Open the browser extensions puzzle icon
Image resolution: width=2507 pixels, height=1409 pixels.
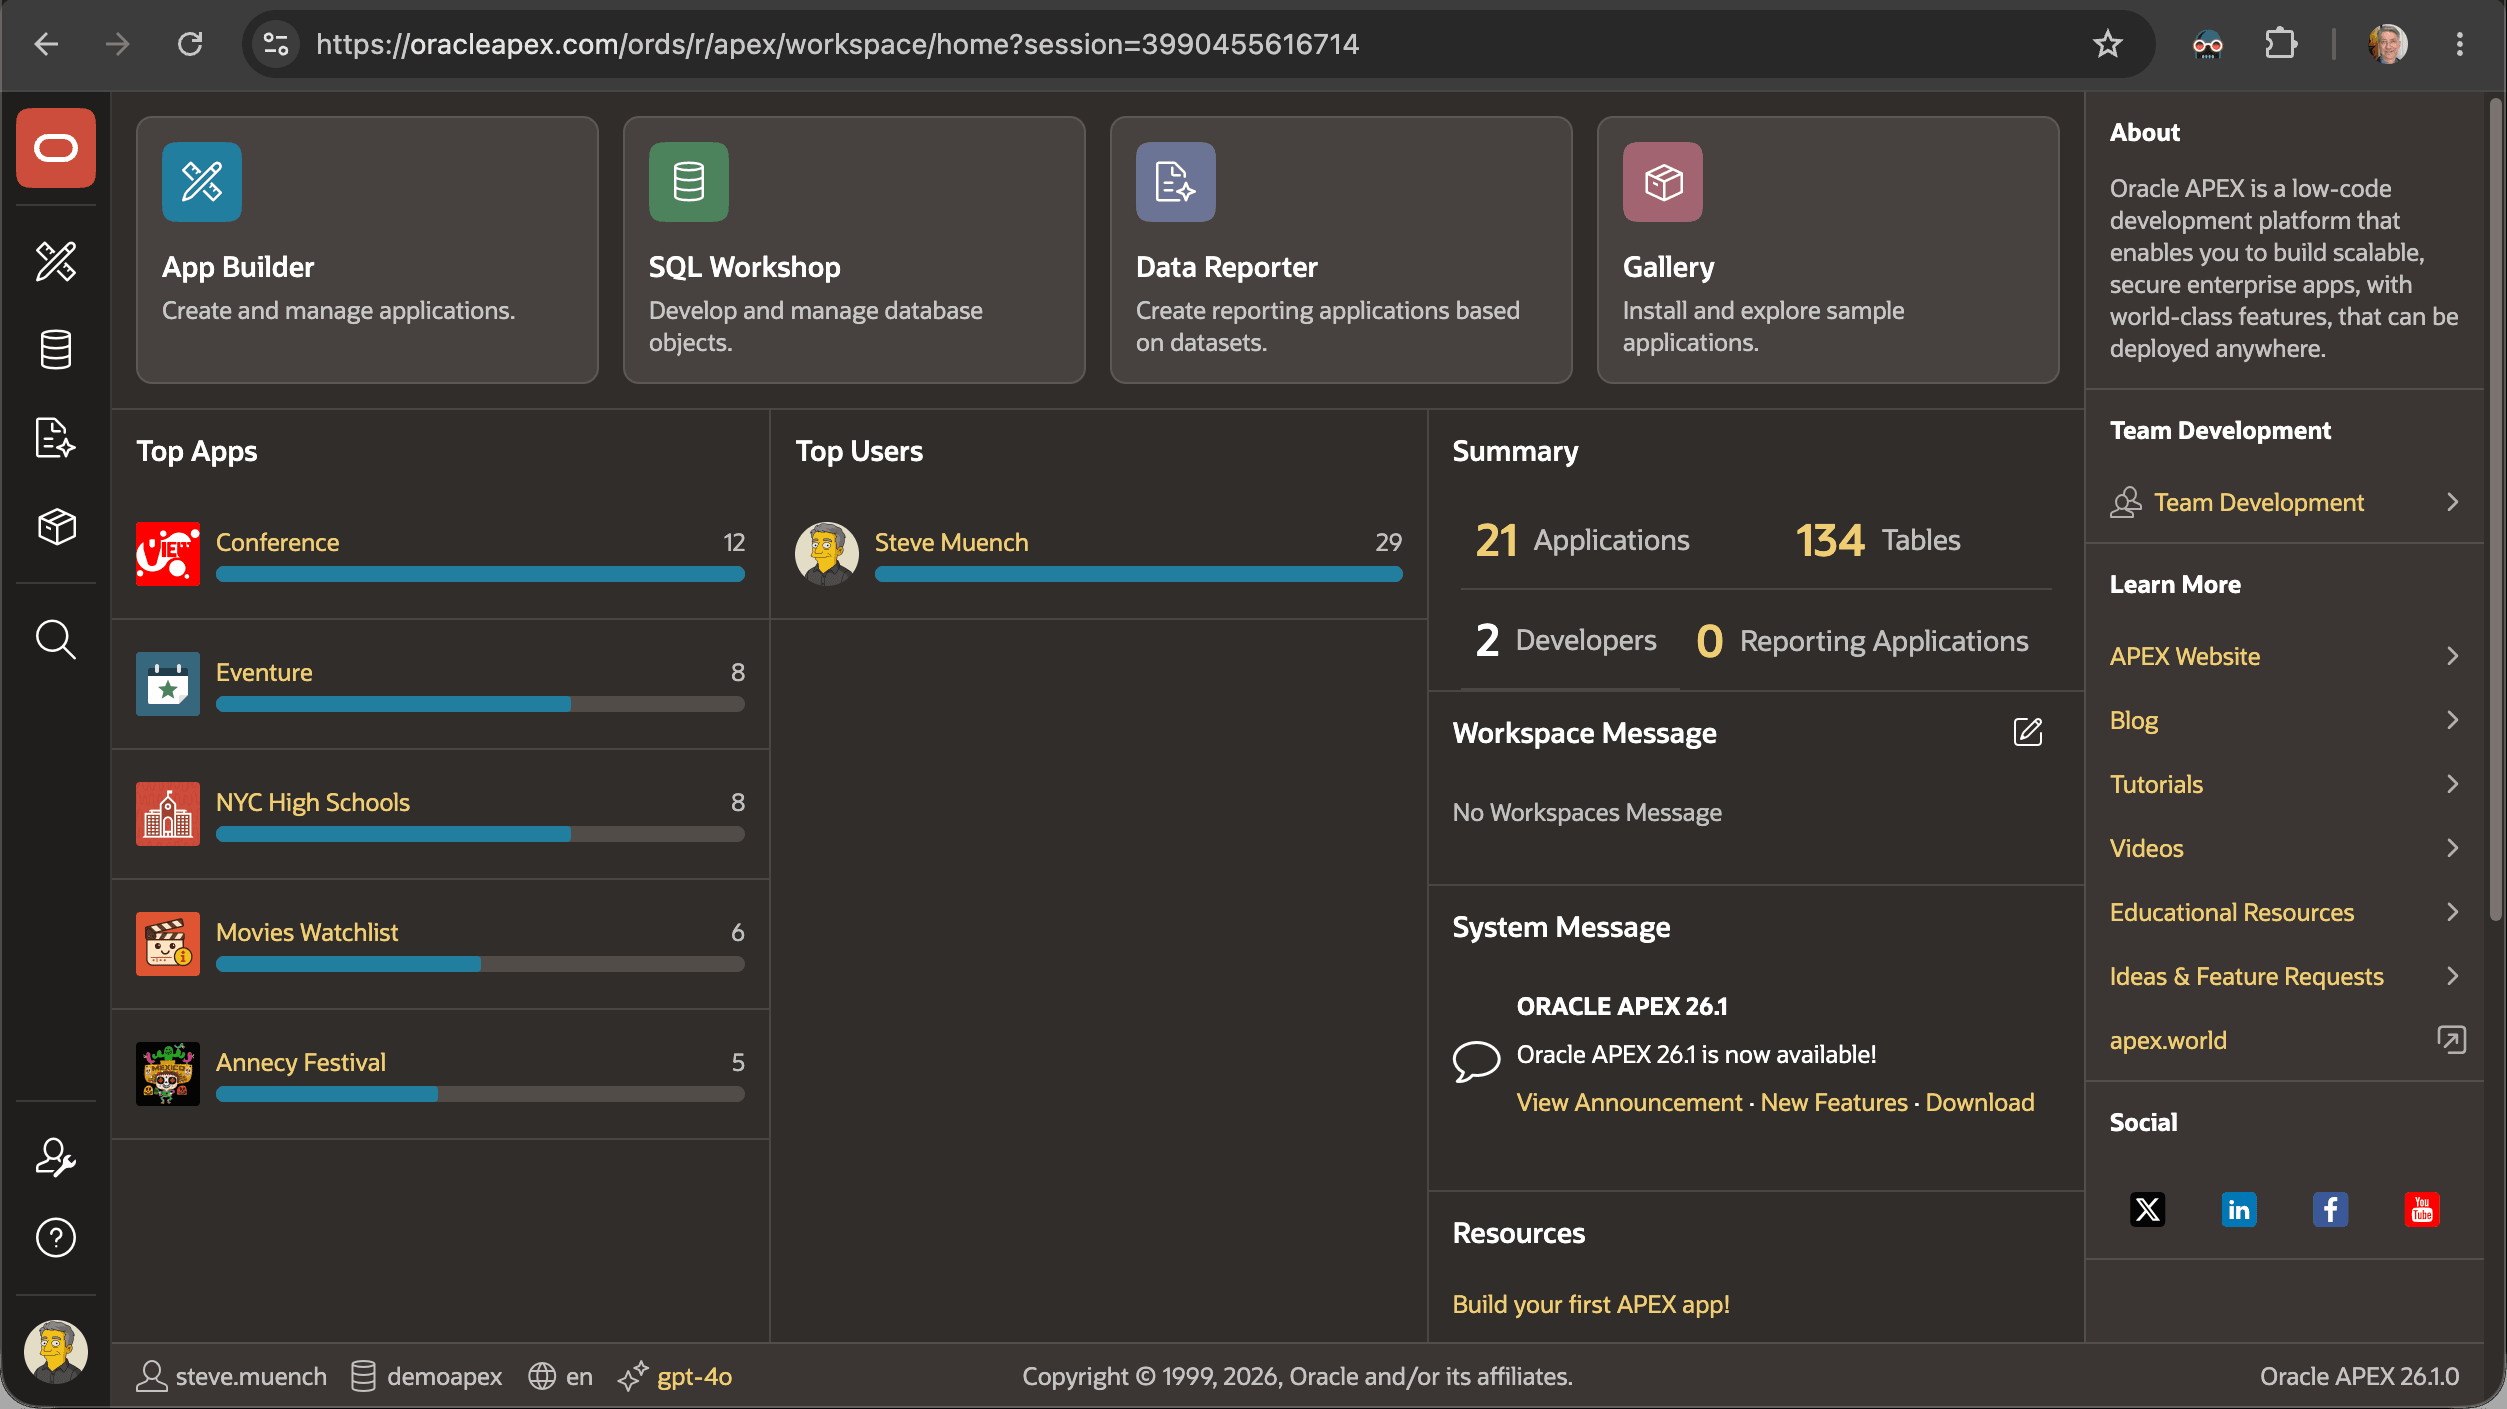[x=2281, y=44]
